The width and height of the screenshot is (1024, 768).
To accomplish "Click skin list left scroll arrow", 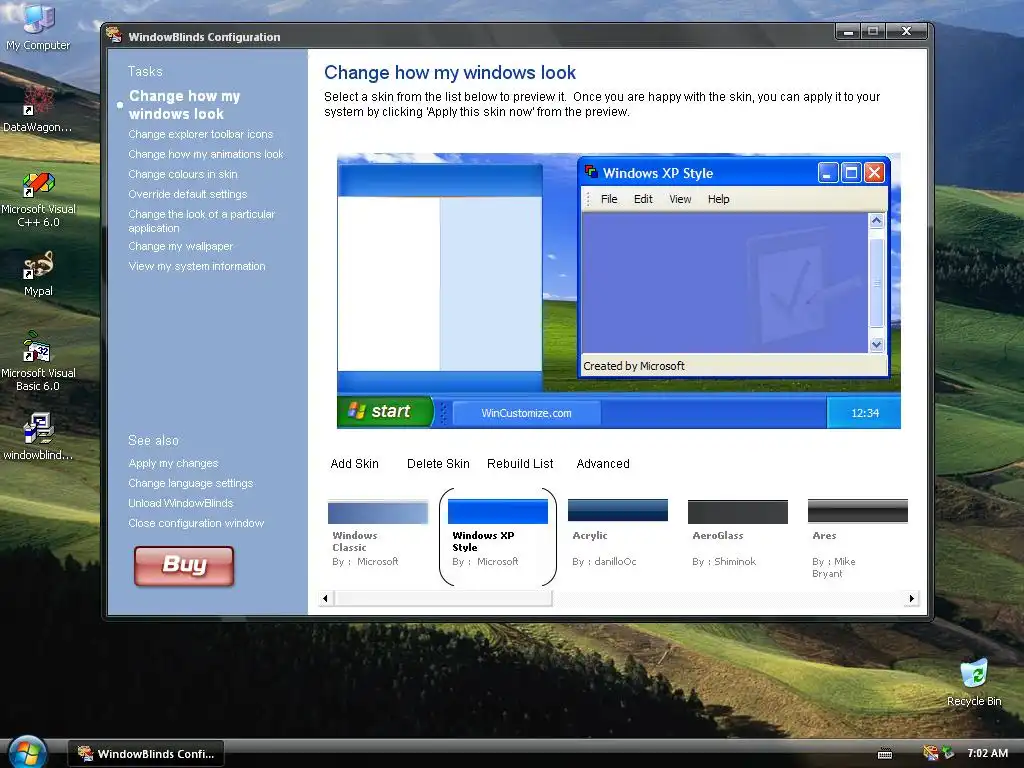I will (x=326, y=598).
